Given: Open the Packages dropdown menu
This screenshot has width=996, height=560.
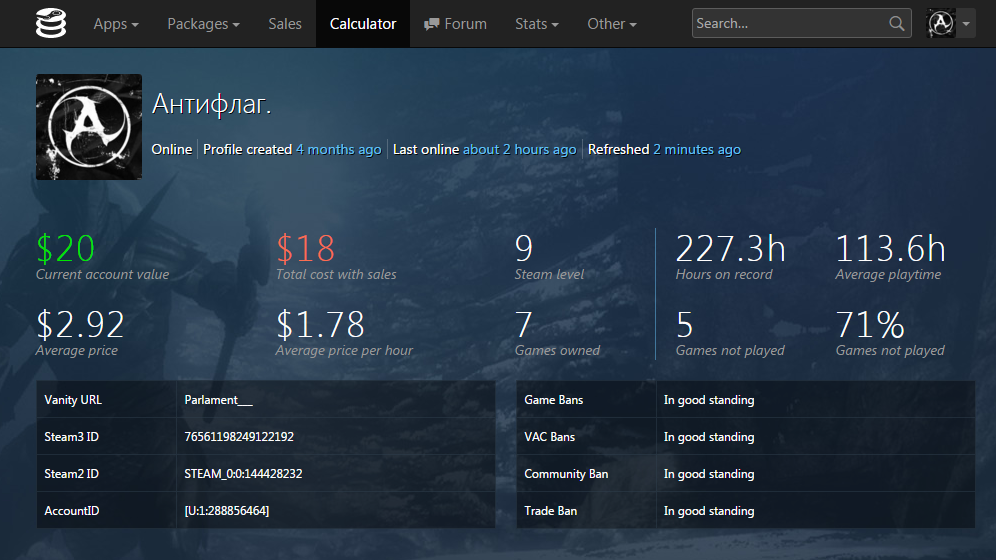Looking at the screenshot, I should 203,23.
